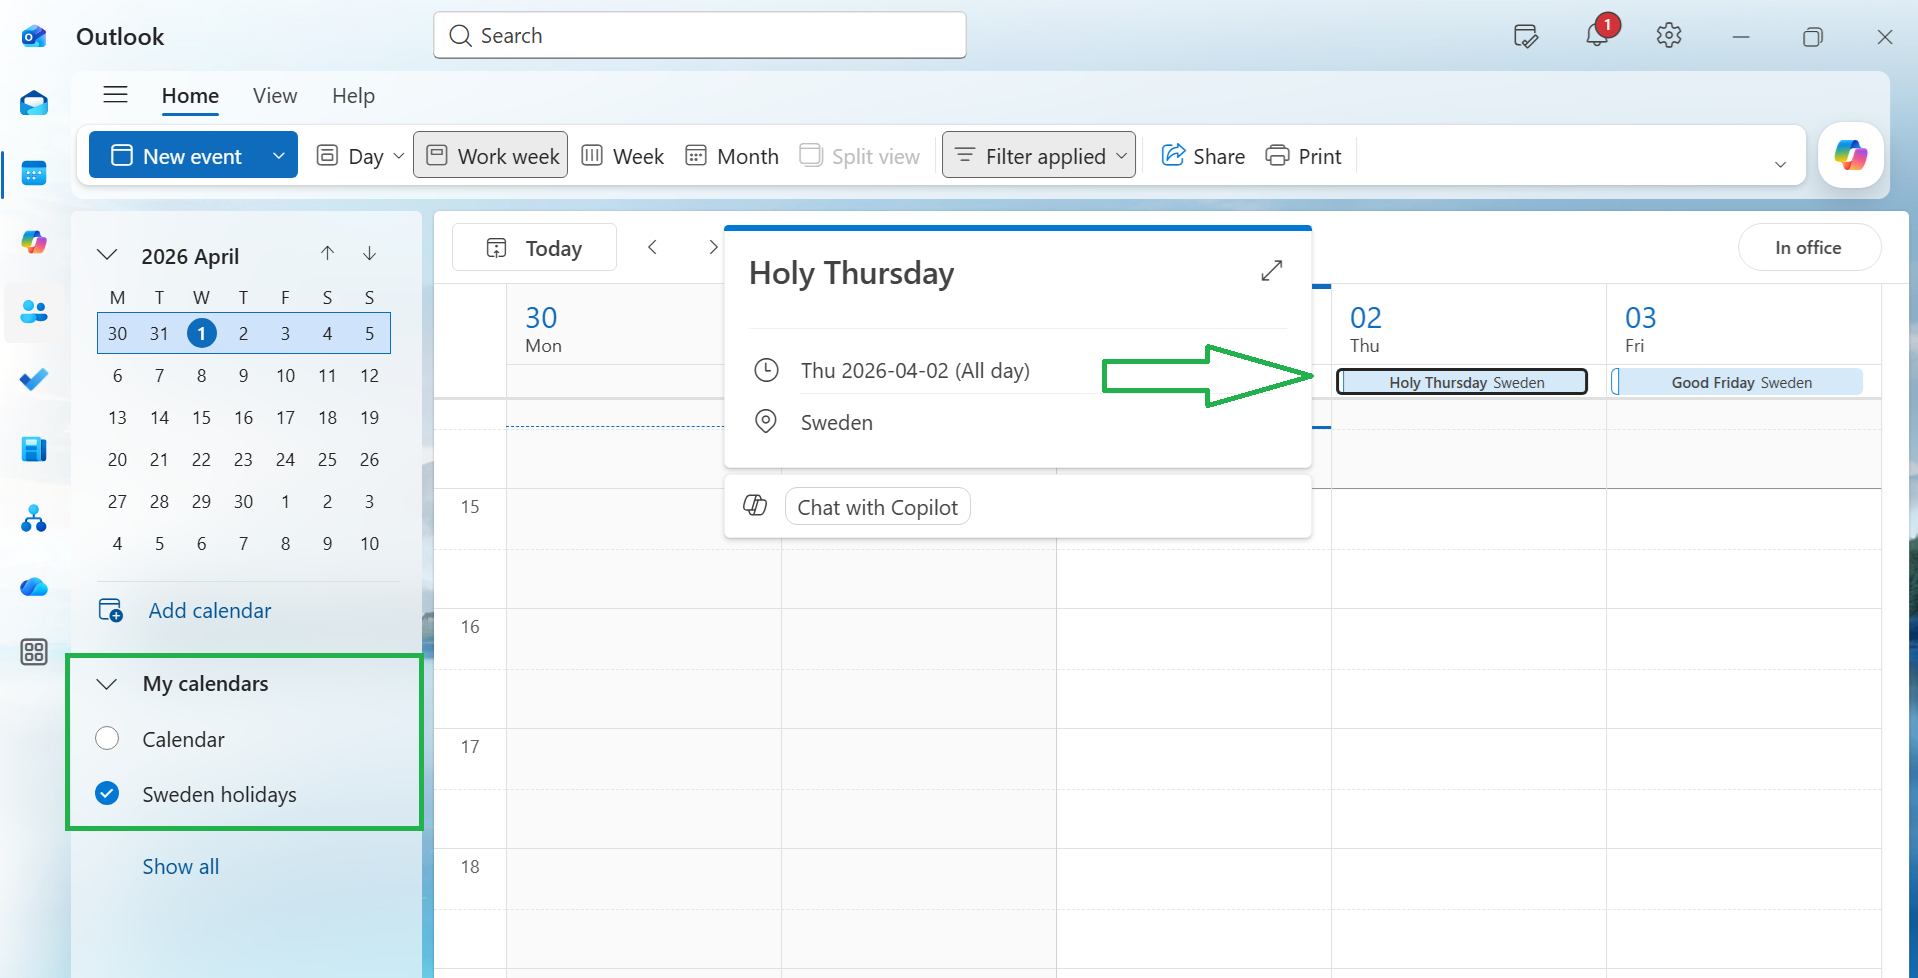Select Work week view
Viewport: 1918px width, 978px height.
coord(491,155)
